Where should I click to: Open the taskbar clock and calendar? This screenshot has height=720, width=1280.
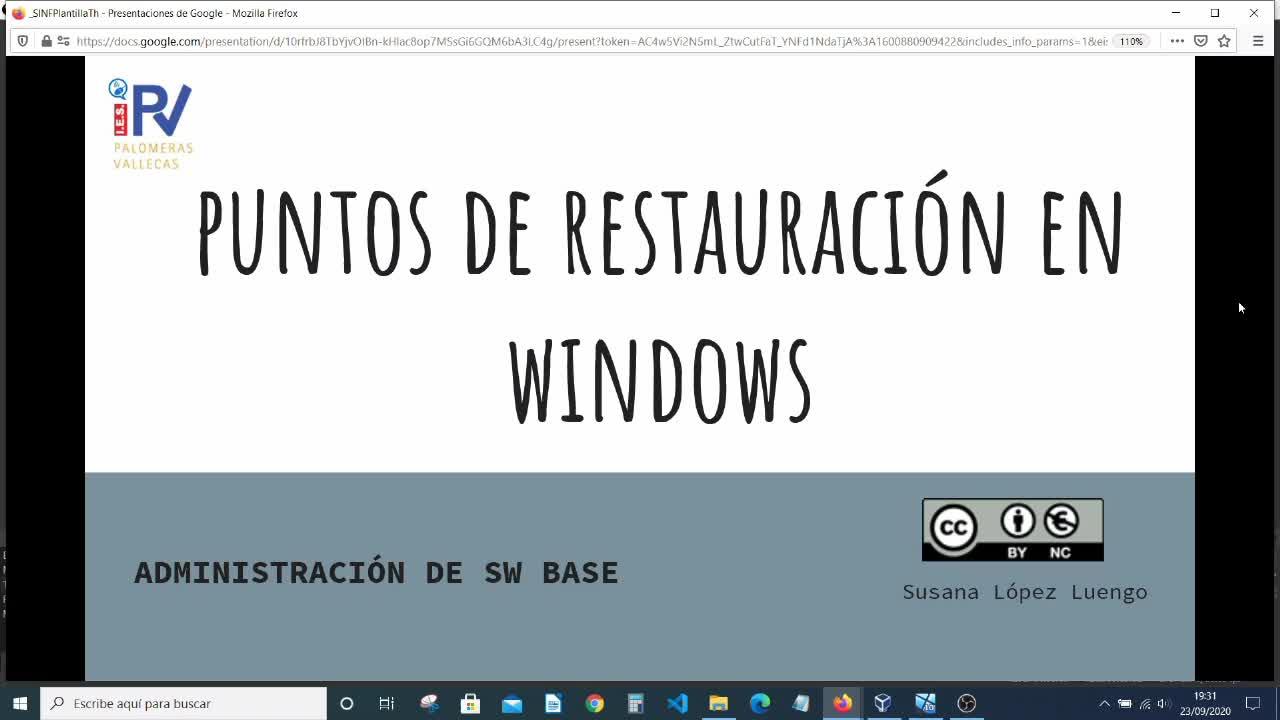1205,703
